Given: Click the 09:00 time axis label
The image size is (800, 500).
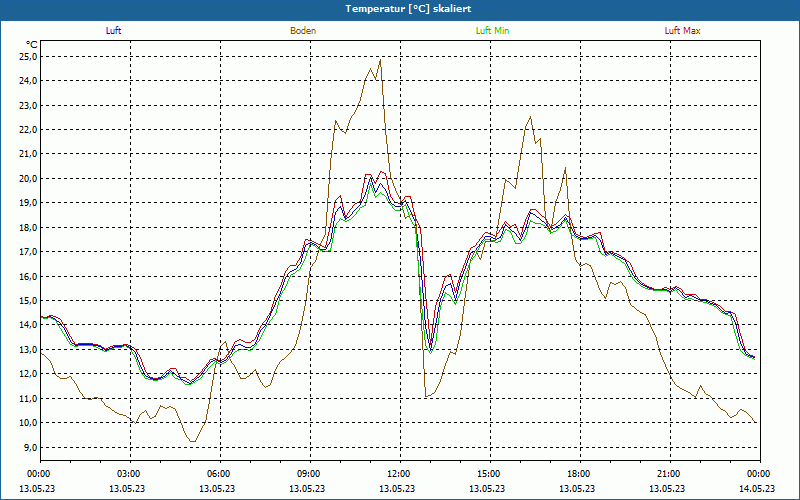Looking at the screenshot, I should pyautogui.click(x=308, y=474).
